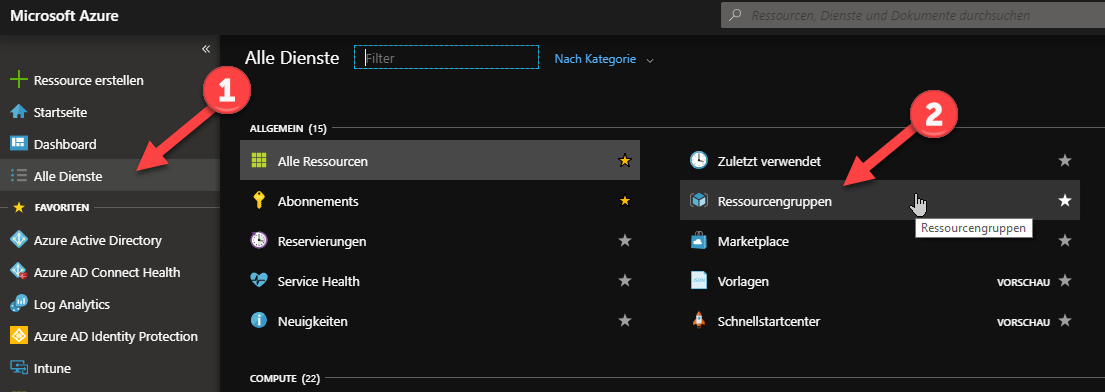Favorite Vorlagen with its star
This screenshot has width=1105, height=392.
(1065, 281)
